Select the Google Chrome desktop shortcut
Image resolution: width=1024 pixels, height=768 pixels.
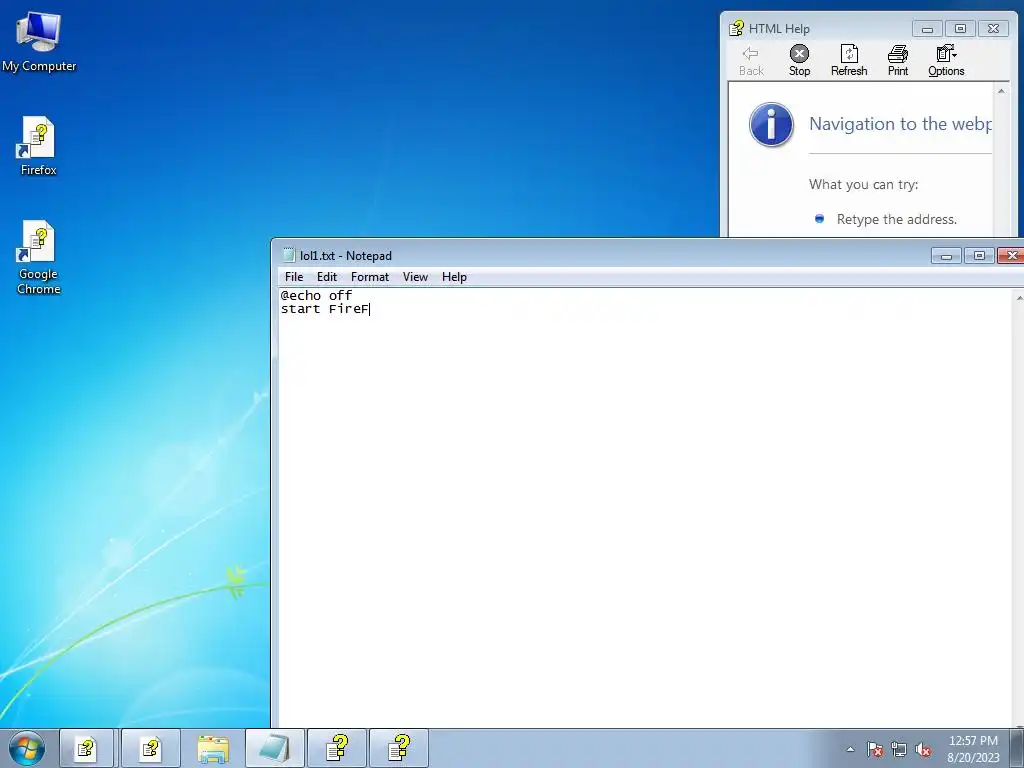[x=39, y=257]
